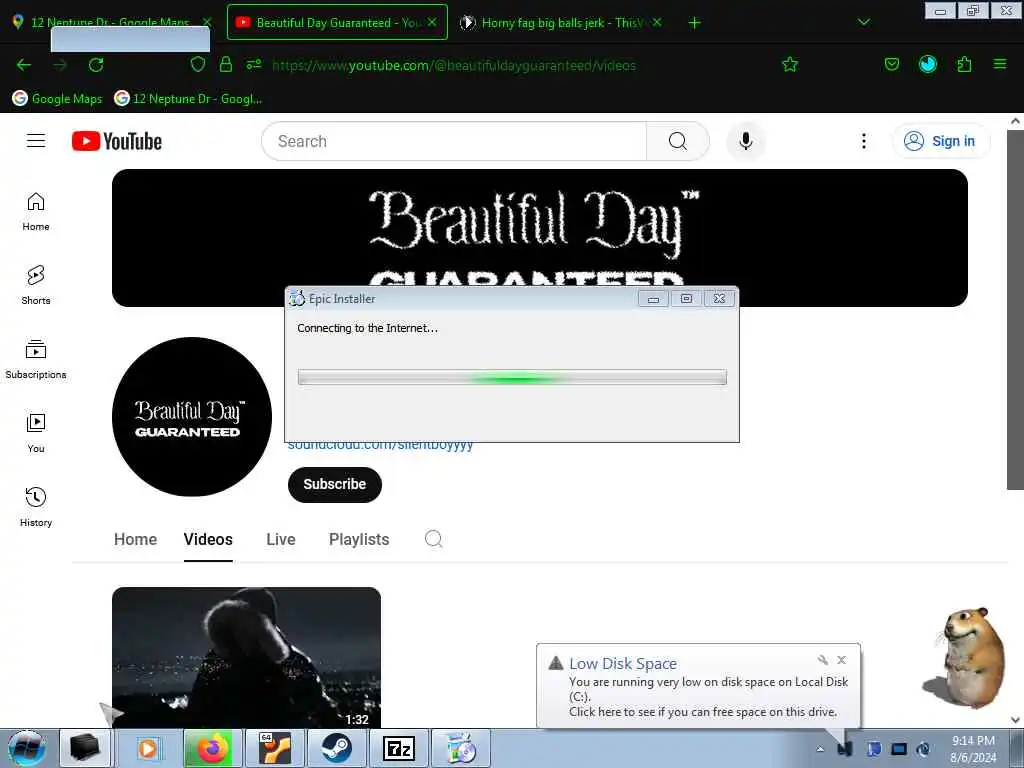Search within the channel magnifier icon
Image resolution: width=1024 pixels, height=768 pixels.
point(433,539)
